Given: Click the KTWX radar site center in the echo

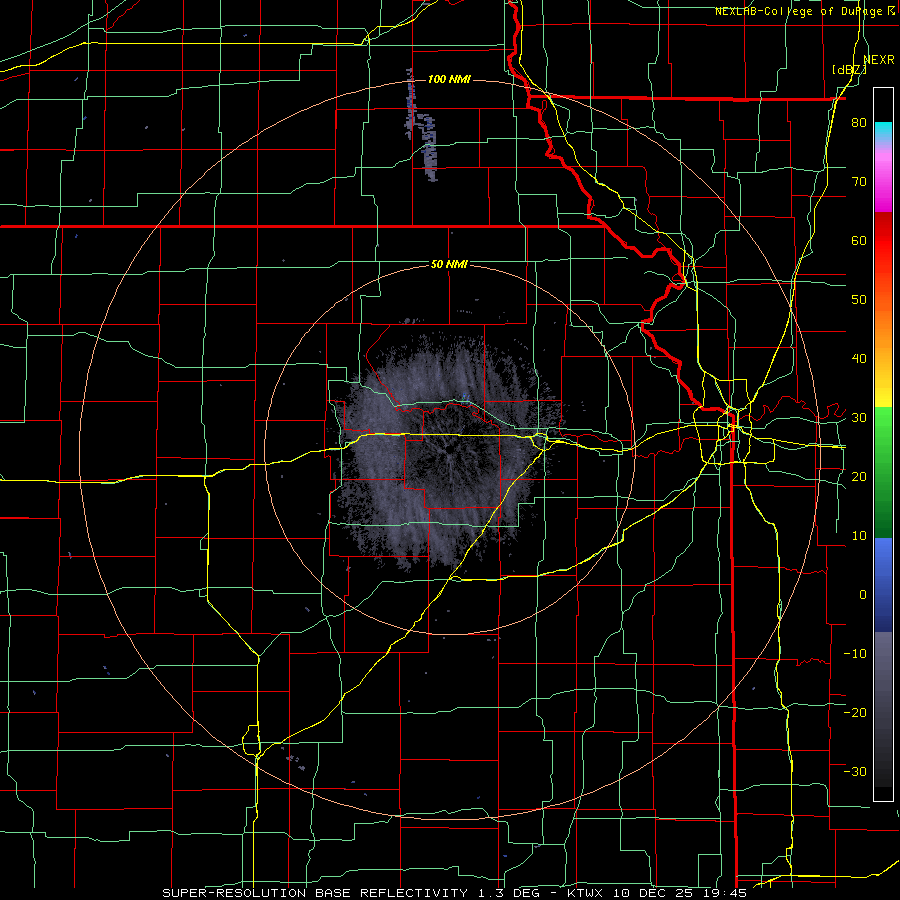Looking at the screenshot, I should click(449, 450).
